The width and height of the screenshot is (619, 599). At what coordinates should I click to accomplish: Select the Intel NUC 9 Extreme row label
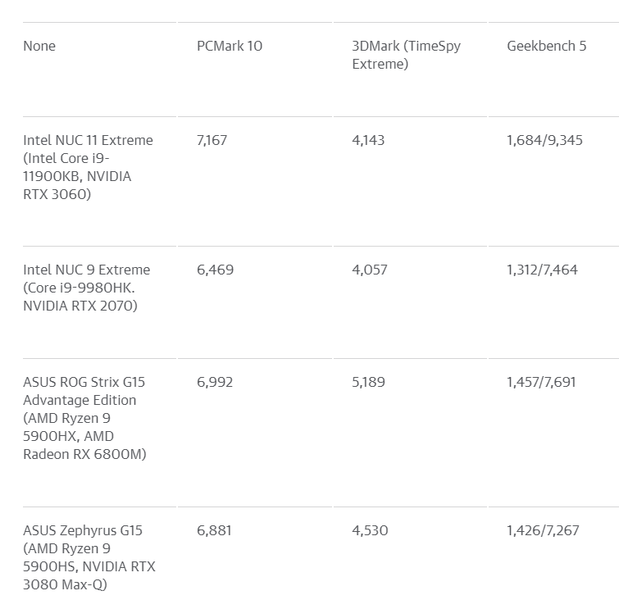[86, 287]
